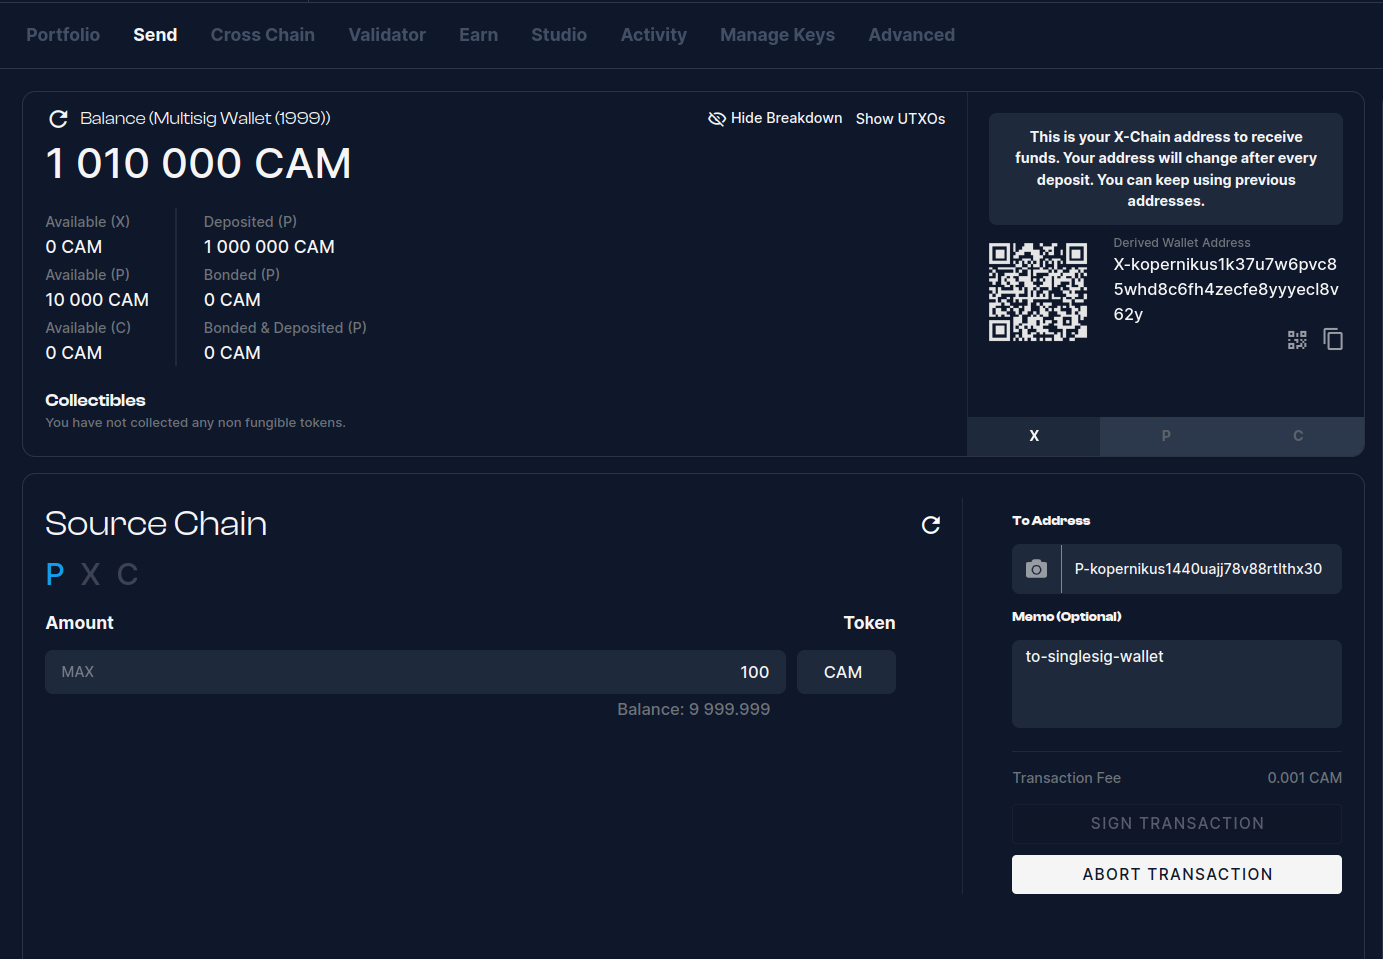Open the CAM token selector
1383x959 pixels.
845,672
